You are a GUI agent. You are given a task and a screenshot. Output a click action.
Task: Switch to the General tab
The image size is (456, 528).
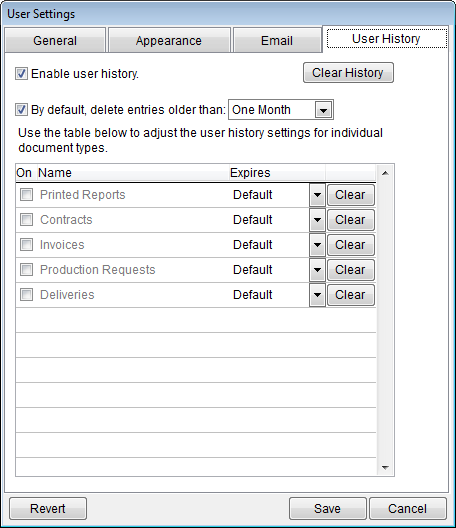[x=55, y=40]
